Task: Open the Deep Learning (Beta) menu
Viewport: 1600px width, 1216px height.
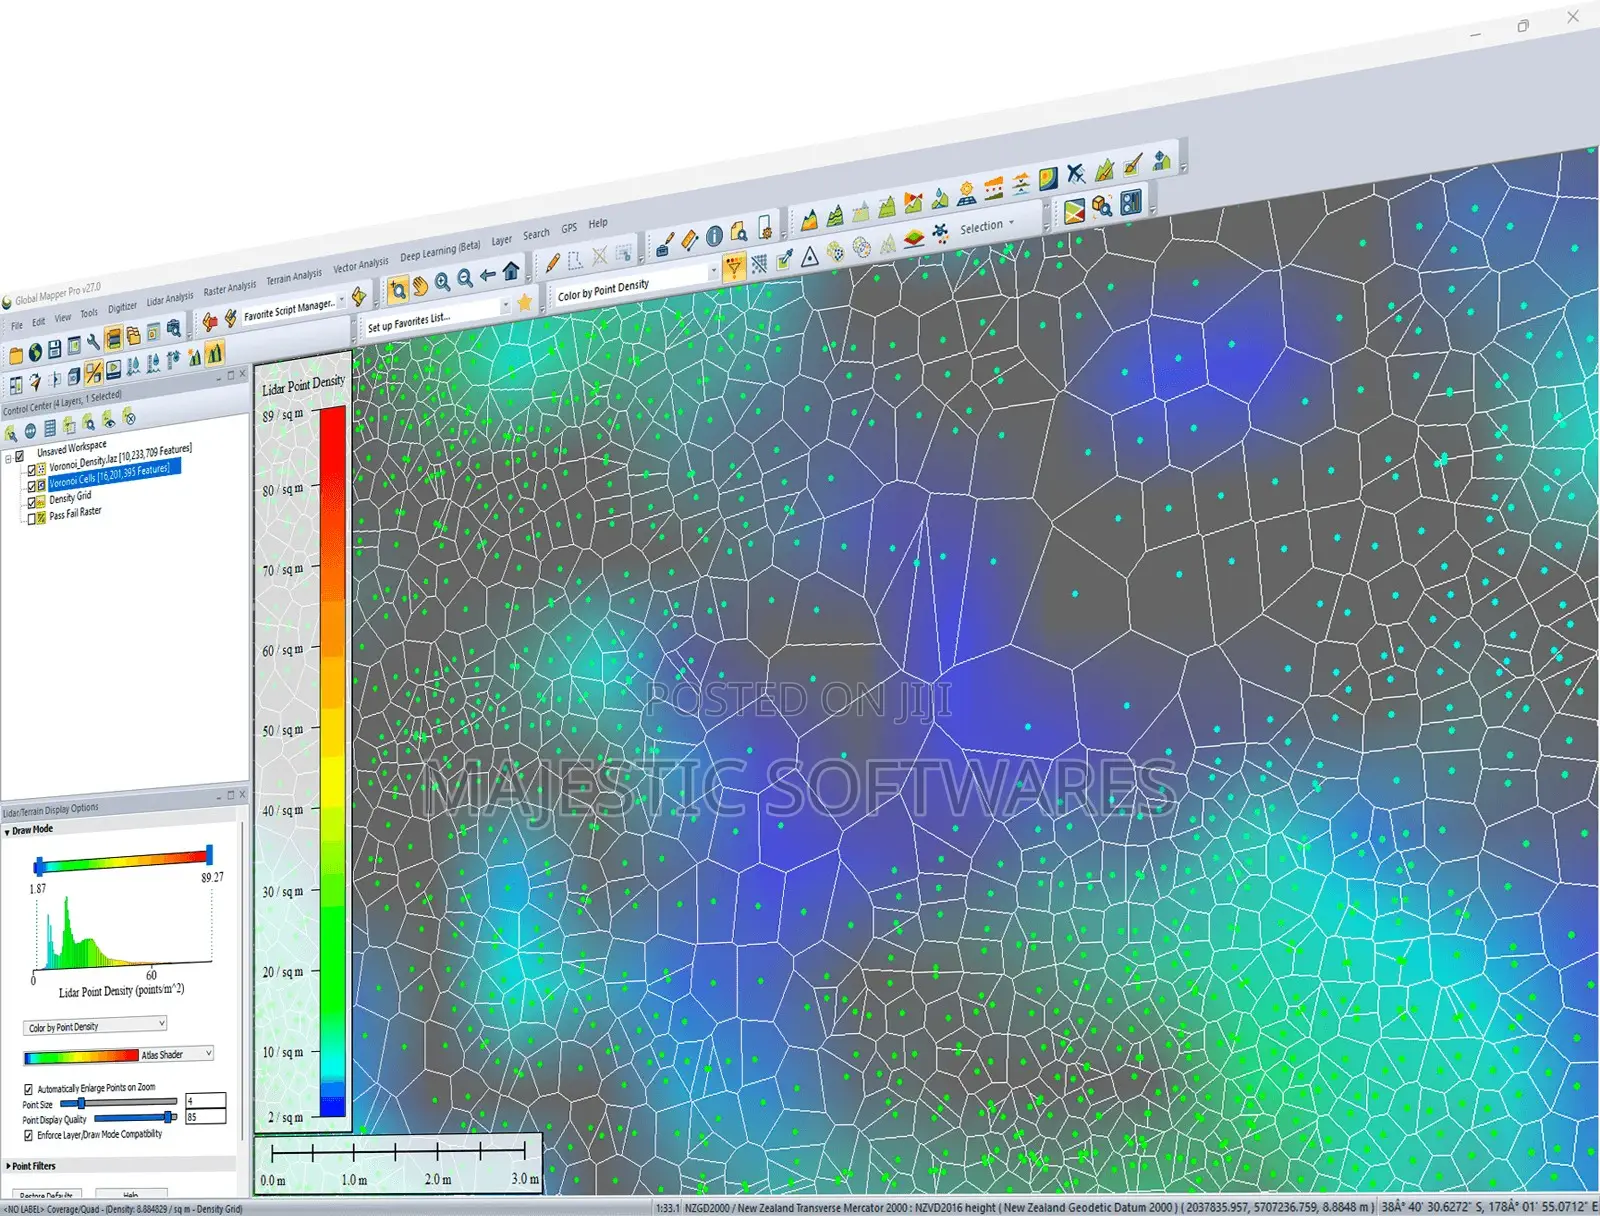Action: pyautogui.click(x=440, y=250)
